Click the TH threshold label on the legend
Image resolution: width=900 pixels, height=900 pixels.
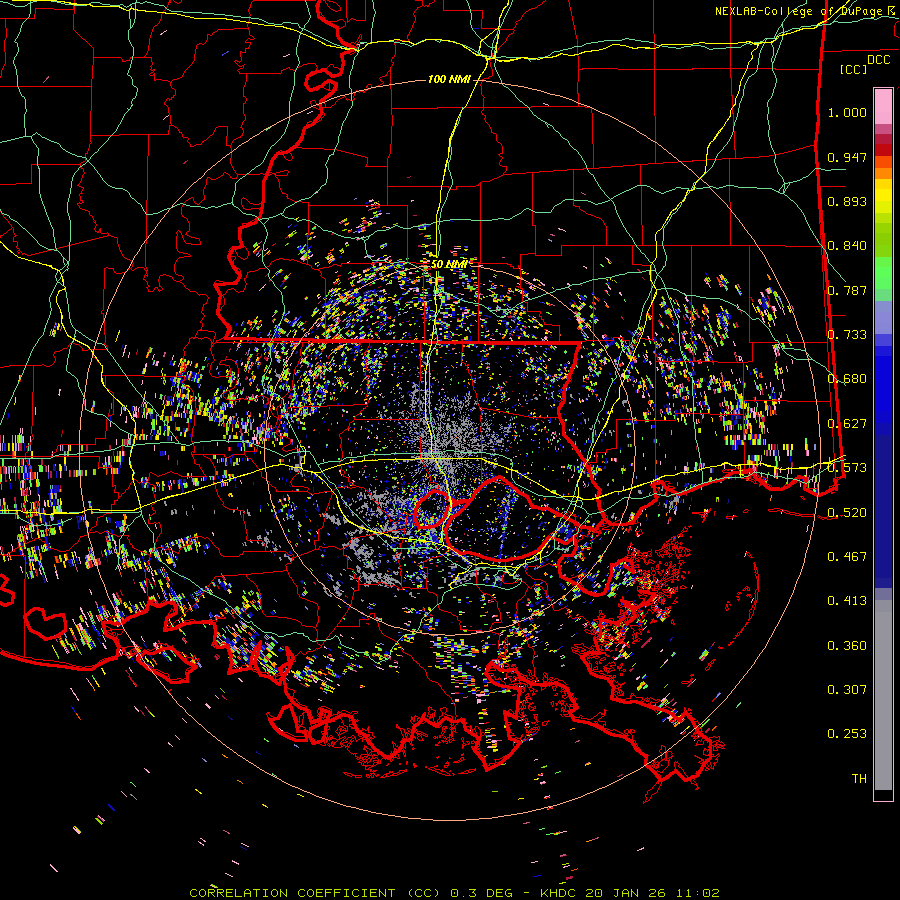tap(859, 779)
